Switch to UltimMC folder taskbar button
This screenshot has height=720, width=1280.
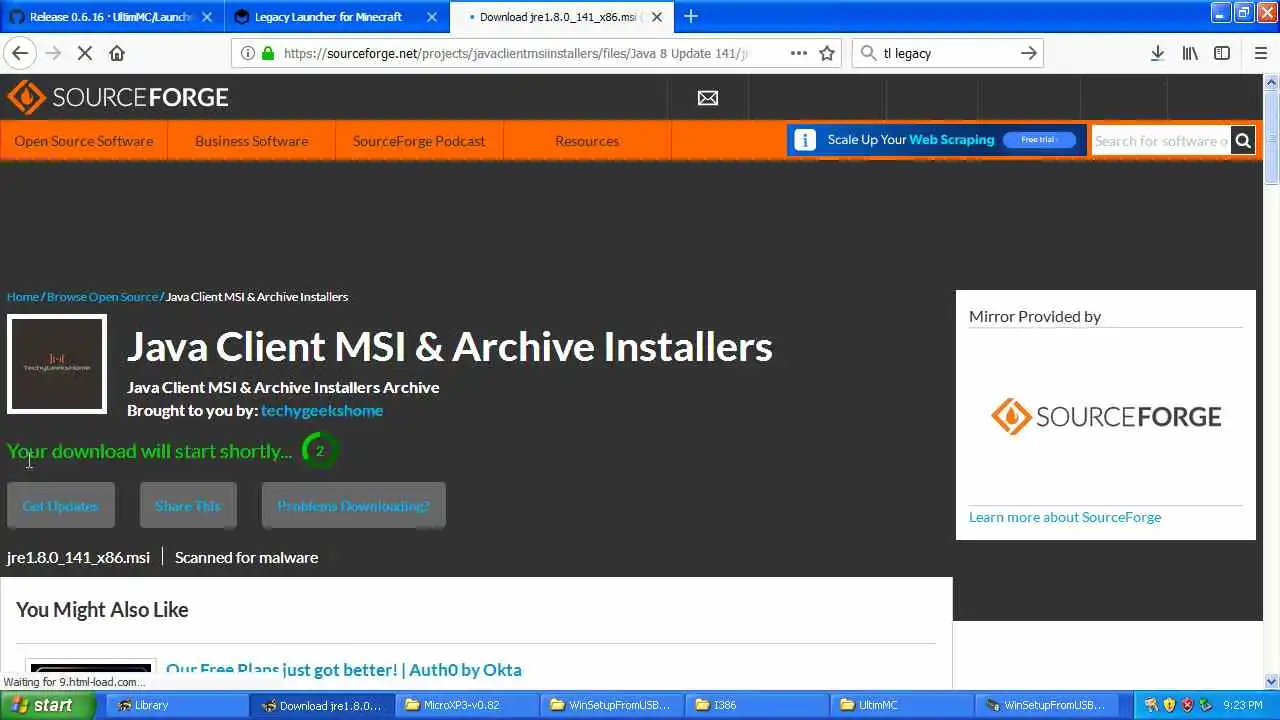[x=904, y=705]
